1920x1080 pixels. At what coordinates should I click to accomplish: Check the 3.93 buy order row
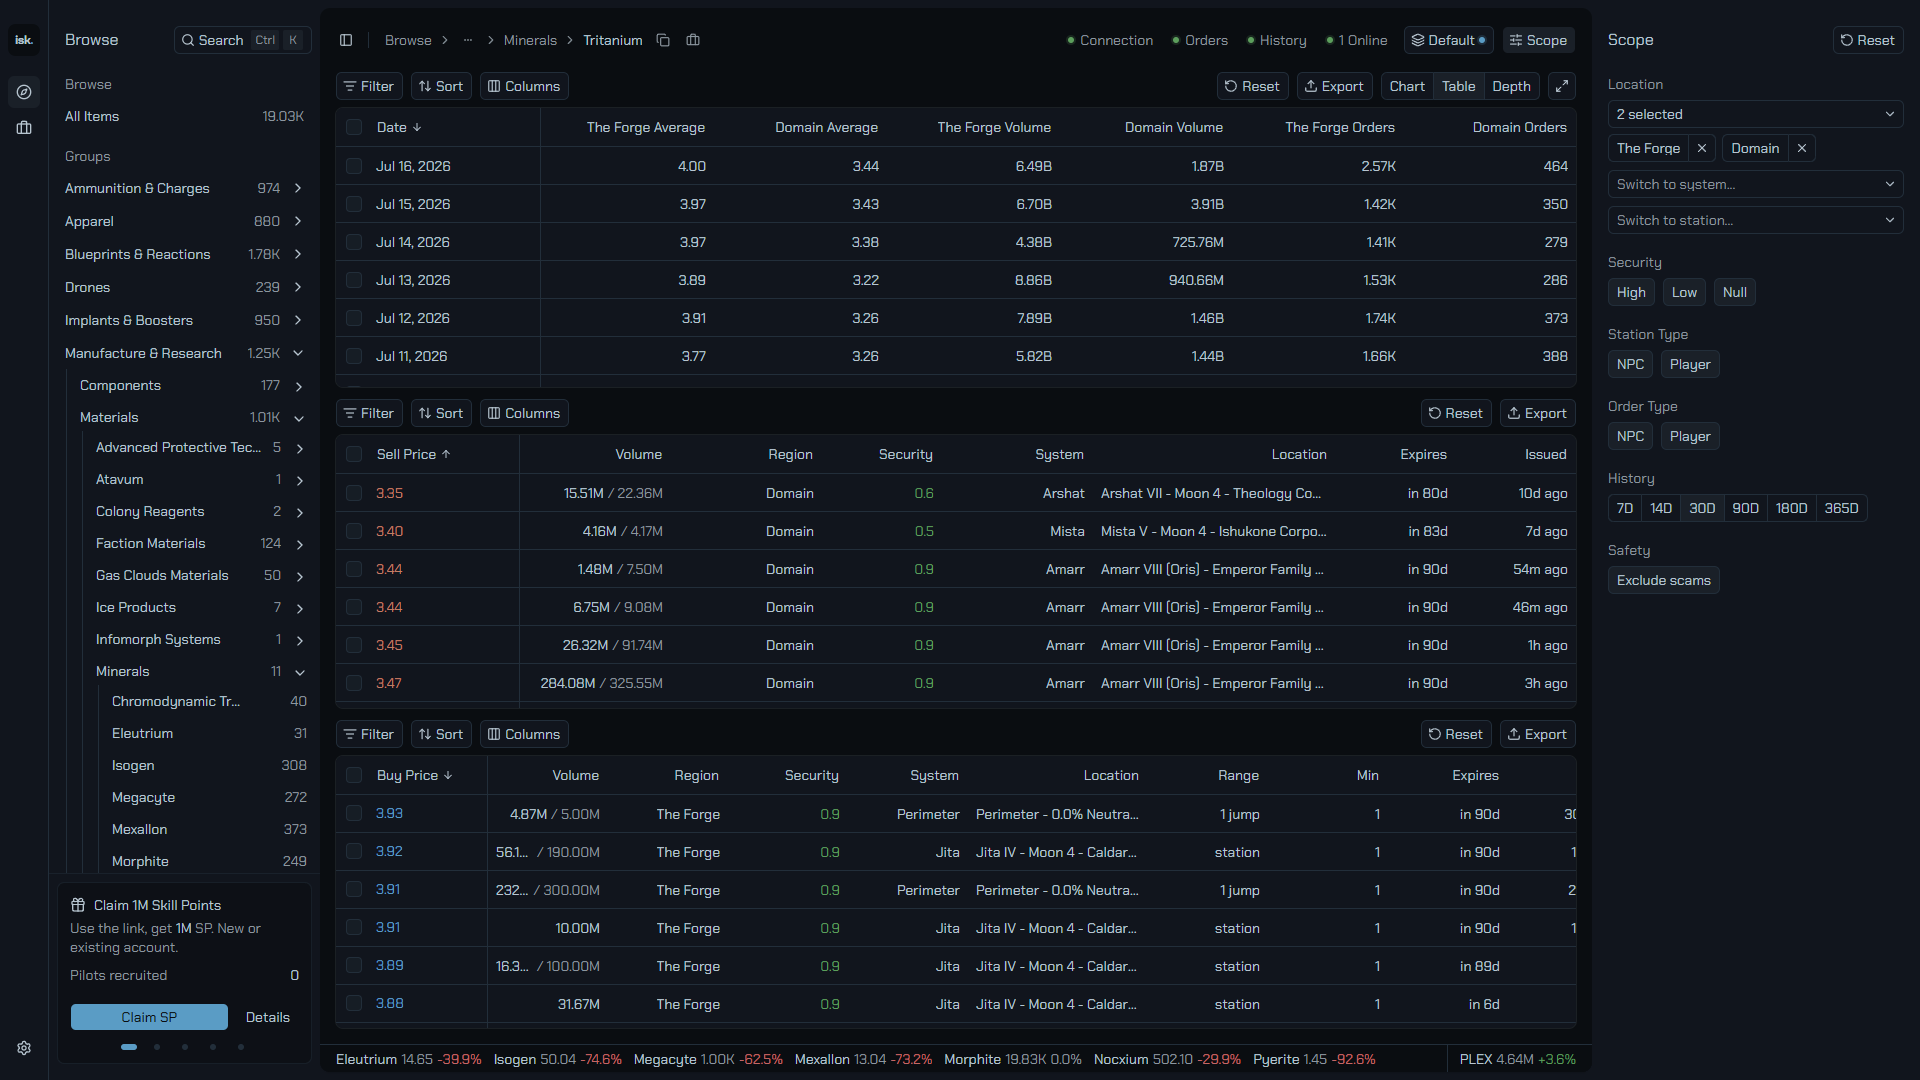354,813
